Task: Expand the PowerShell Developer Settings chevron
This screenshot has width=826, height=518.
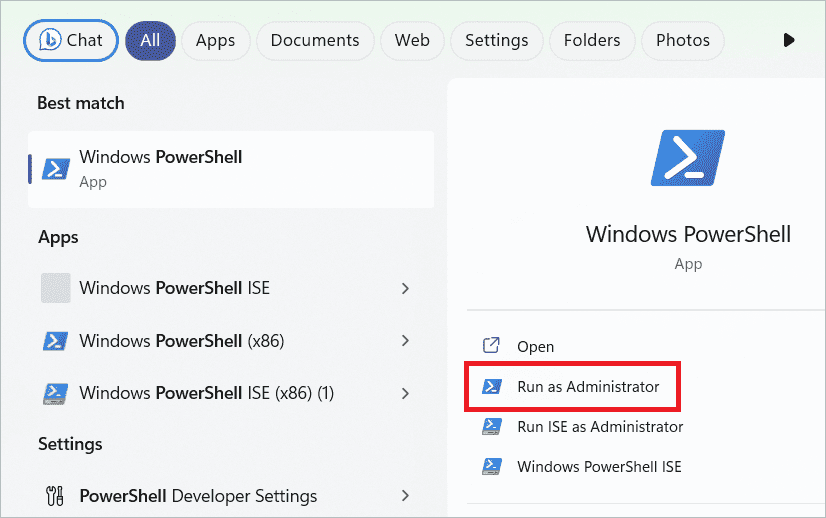Action: pyautogui.click(x=405, y=495)
